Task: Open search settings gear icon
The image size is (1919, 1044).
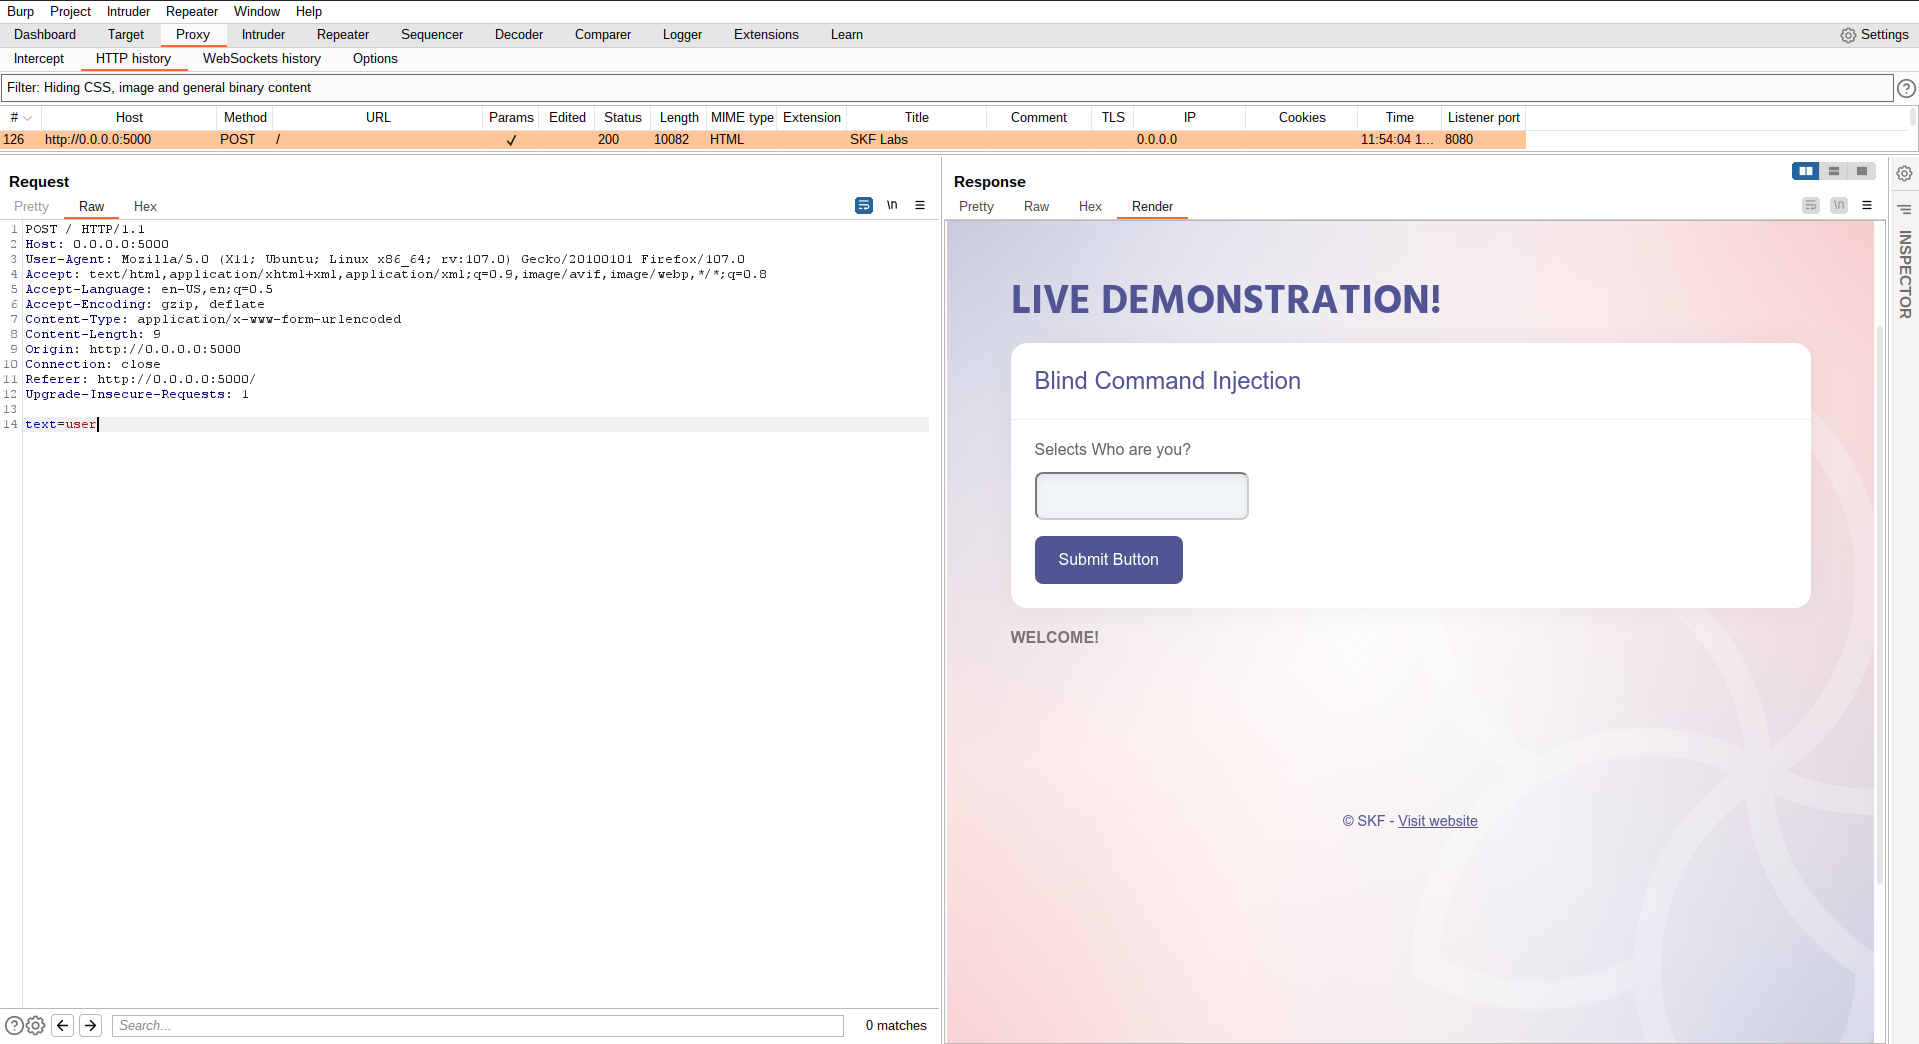Action: (x=36, y=1025)
